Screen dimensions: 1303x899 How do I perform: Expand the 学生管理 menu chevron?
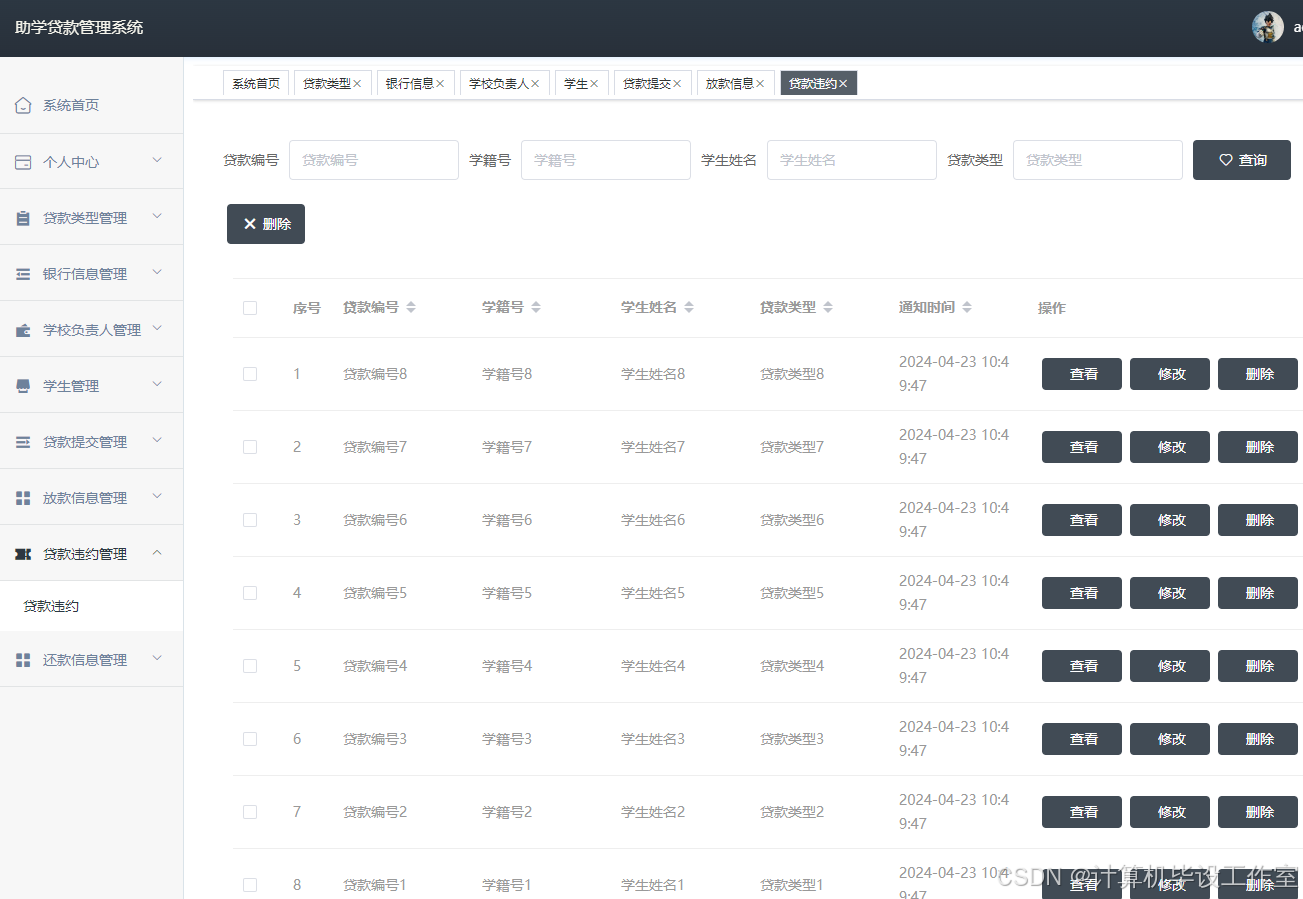[x=157, y=384]
